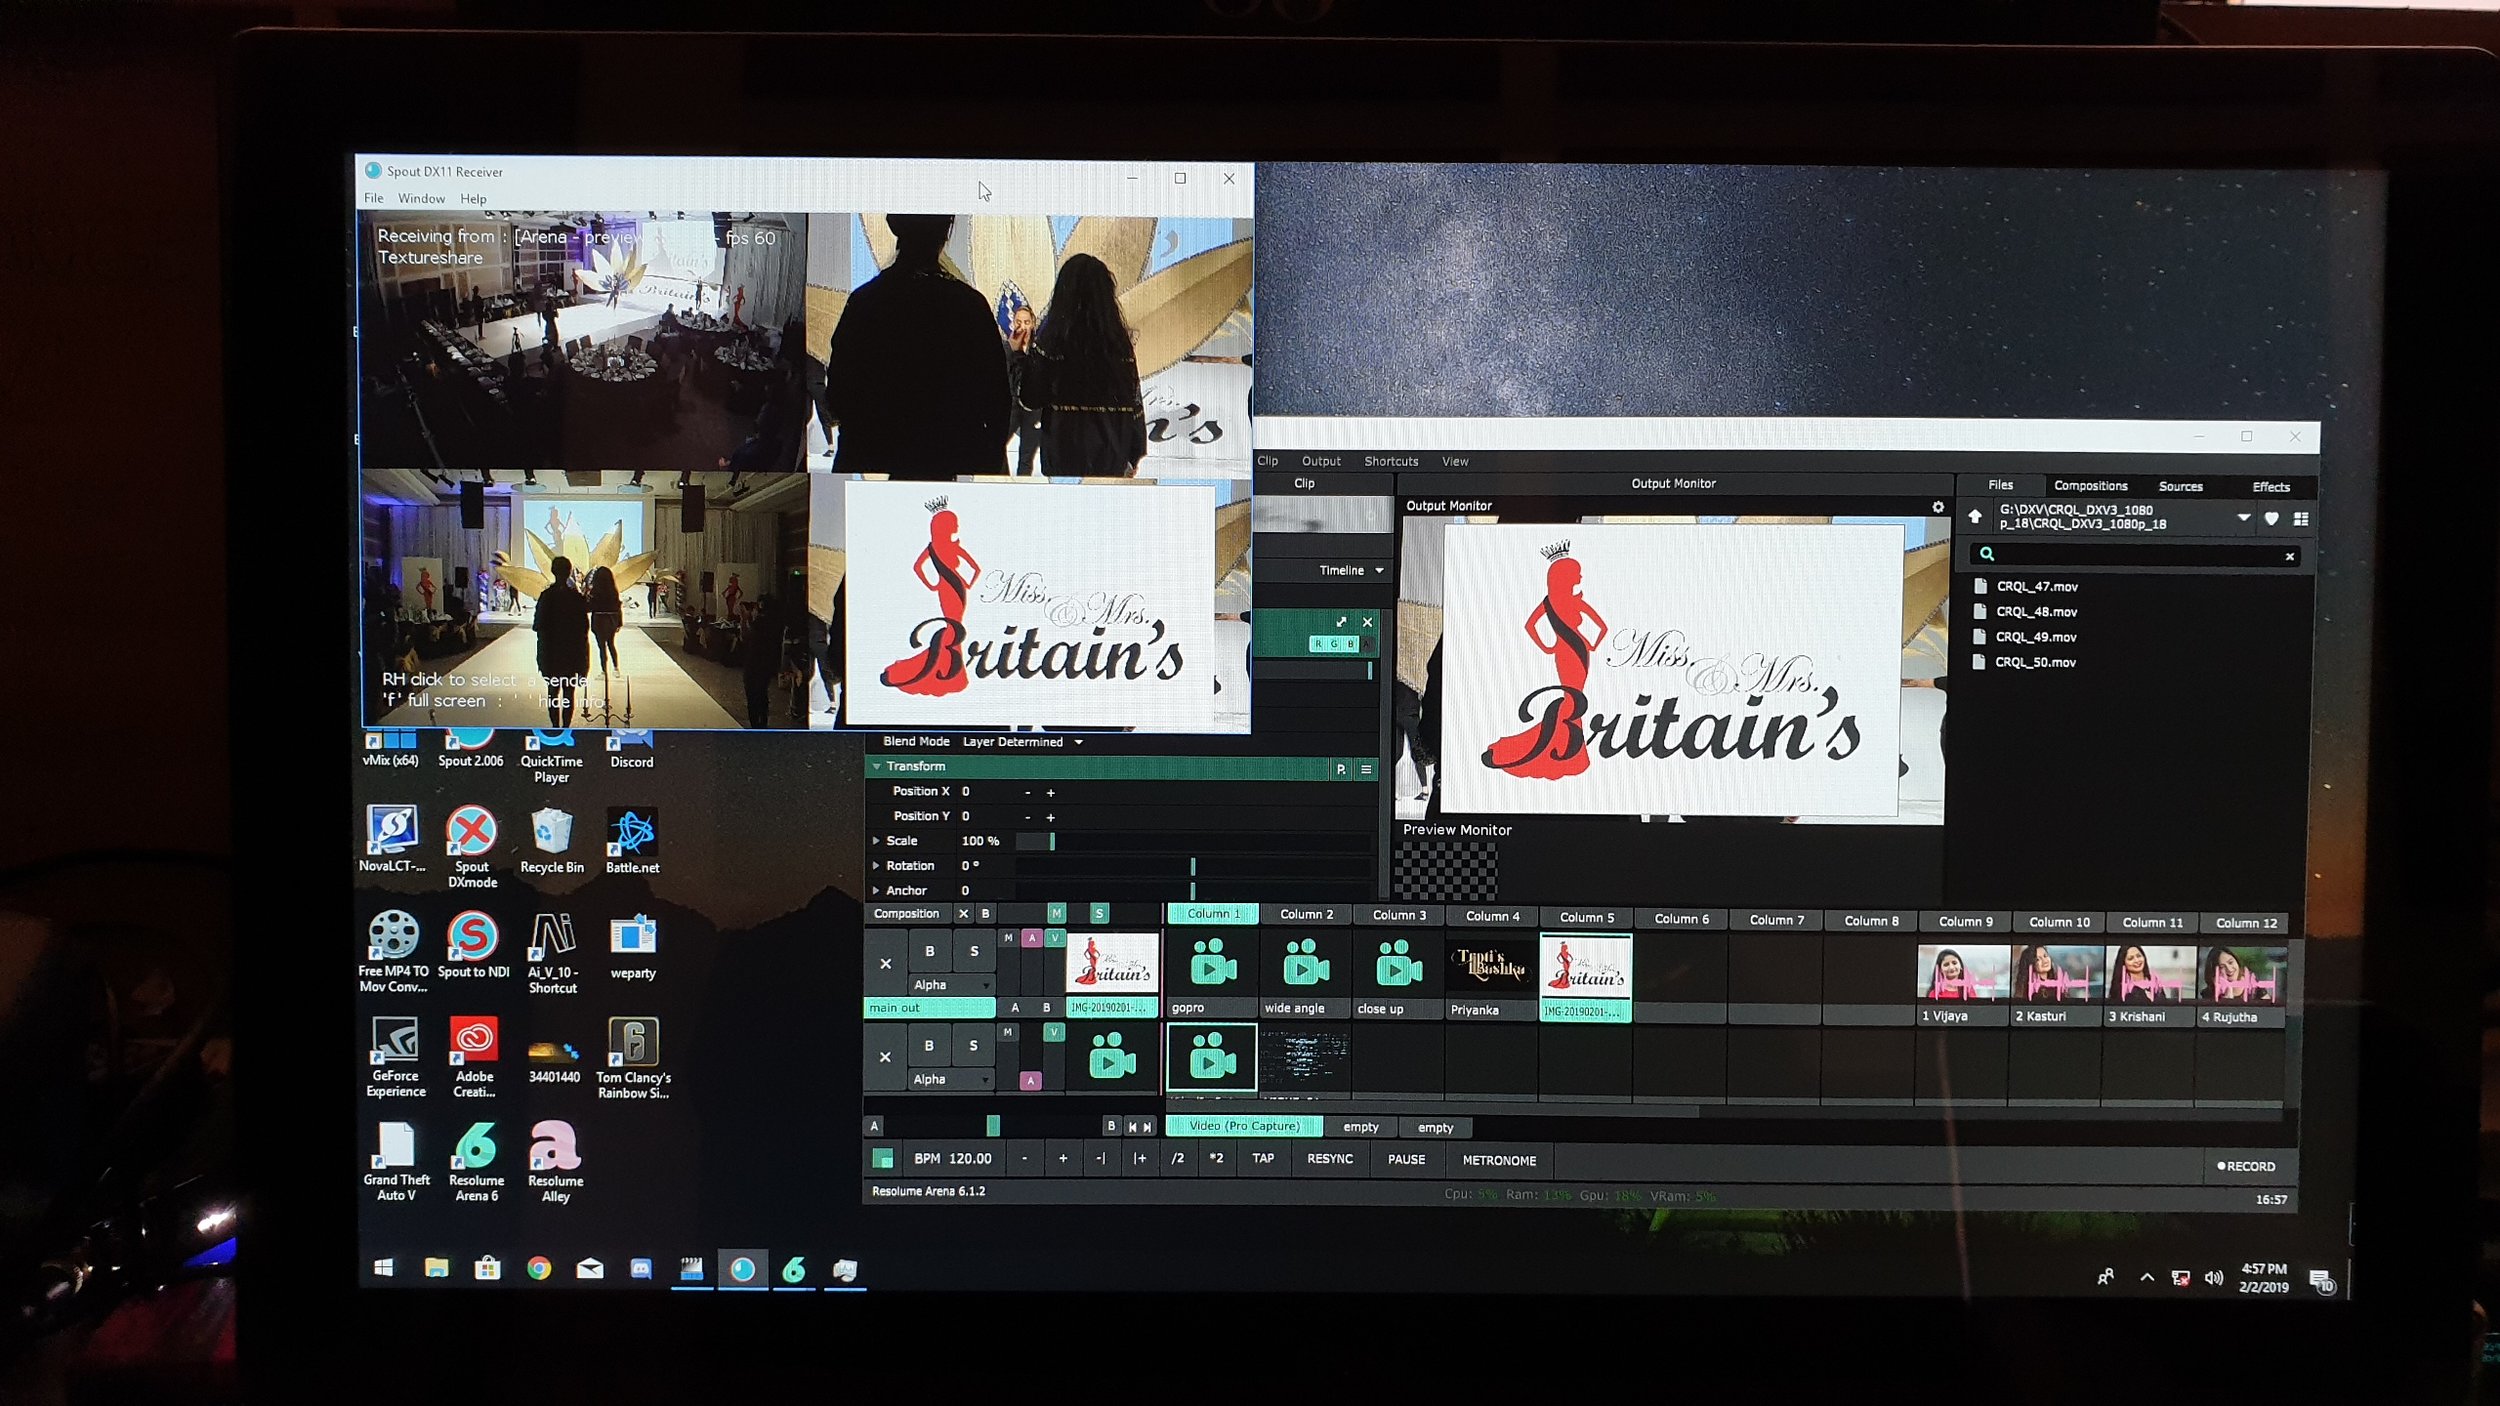The image size is (2500, 1406).
Task: Toggle the METRONOME button
Action: click(x=1499, y=1160)
